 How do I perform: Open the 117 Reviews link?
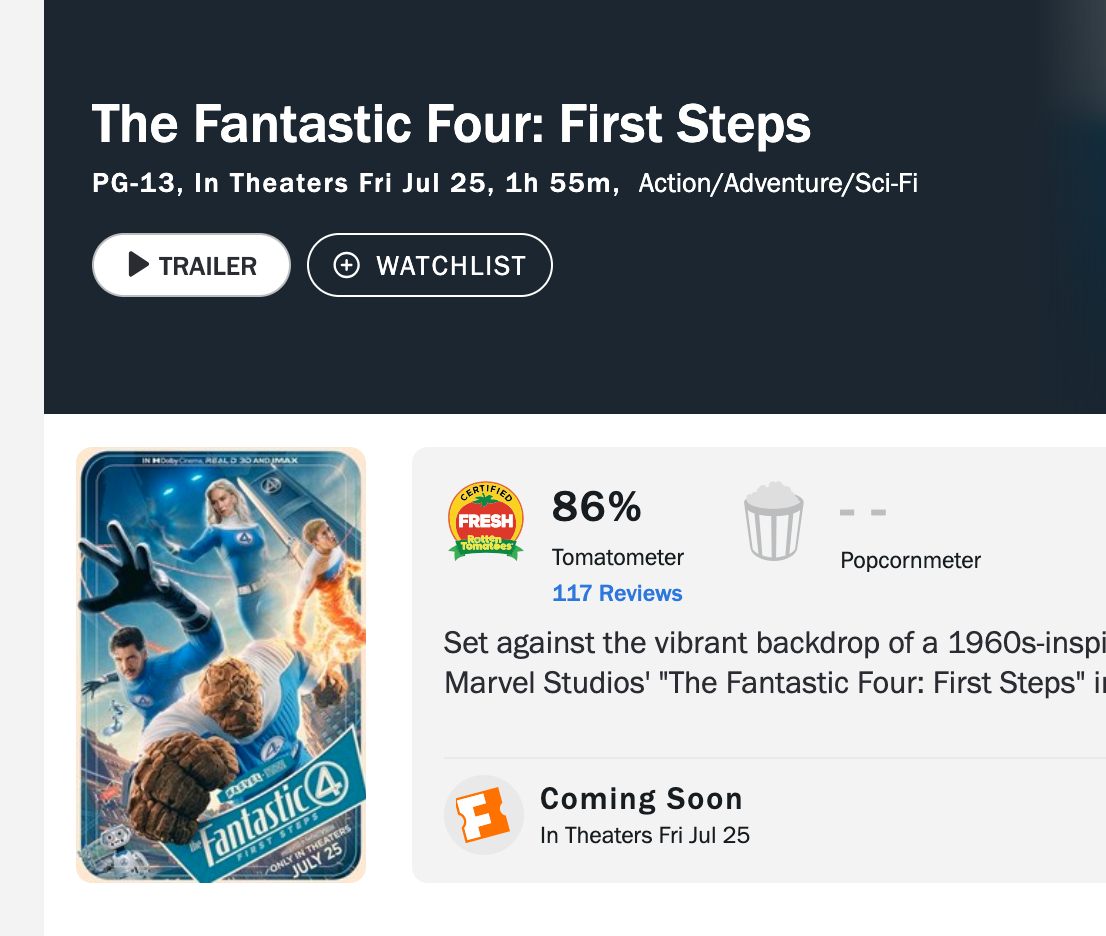point(617,593)
